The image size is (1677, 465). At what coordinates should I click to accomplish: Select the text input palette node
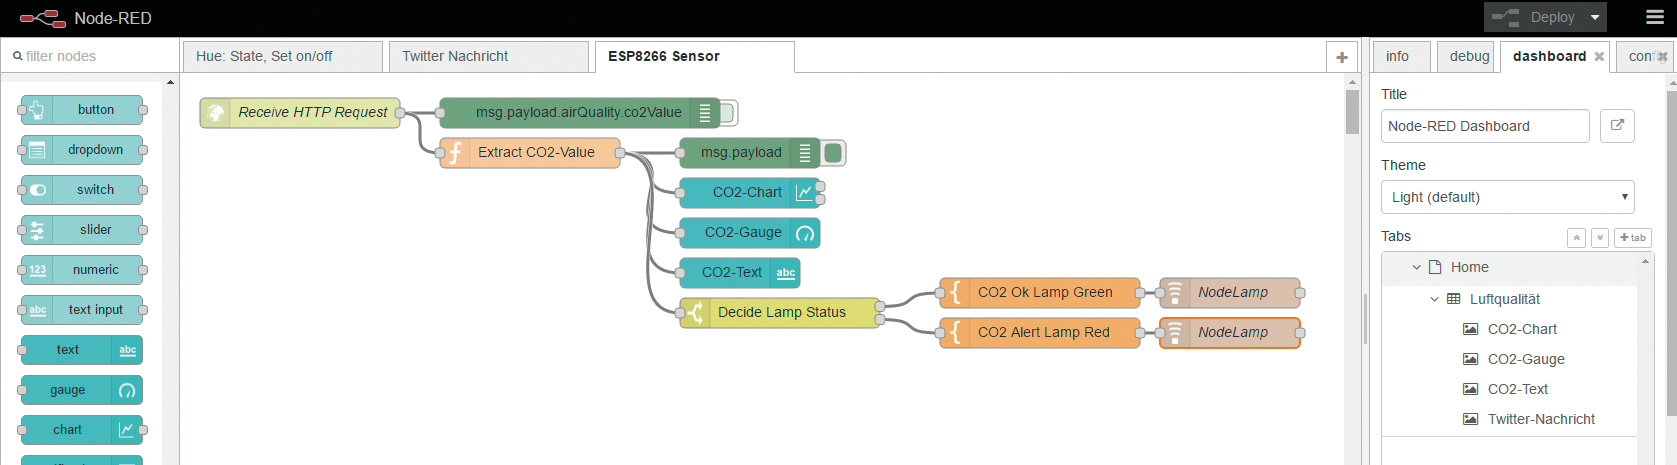tap(82, 310)
